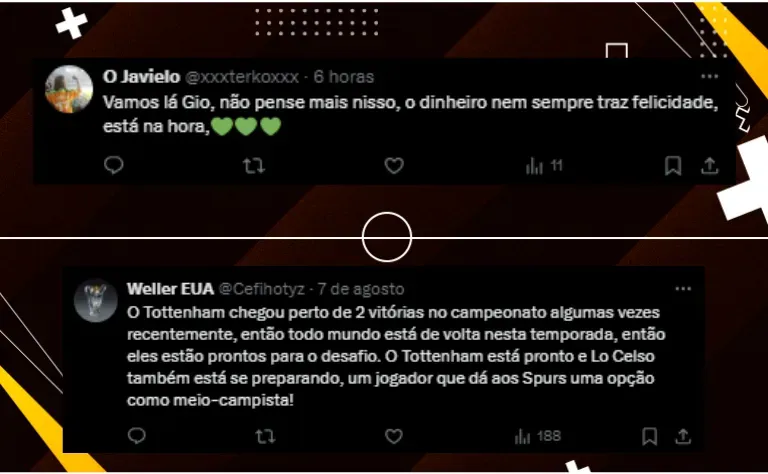
Task: Visit the @xxxterkoxxx handle
Action: (242, 77)
